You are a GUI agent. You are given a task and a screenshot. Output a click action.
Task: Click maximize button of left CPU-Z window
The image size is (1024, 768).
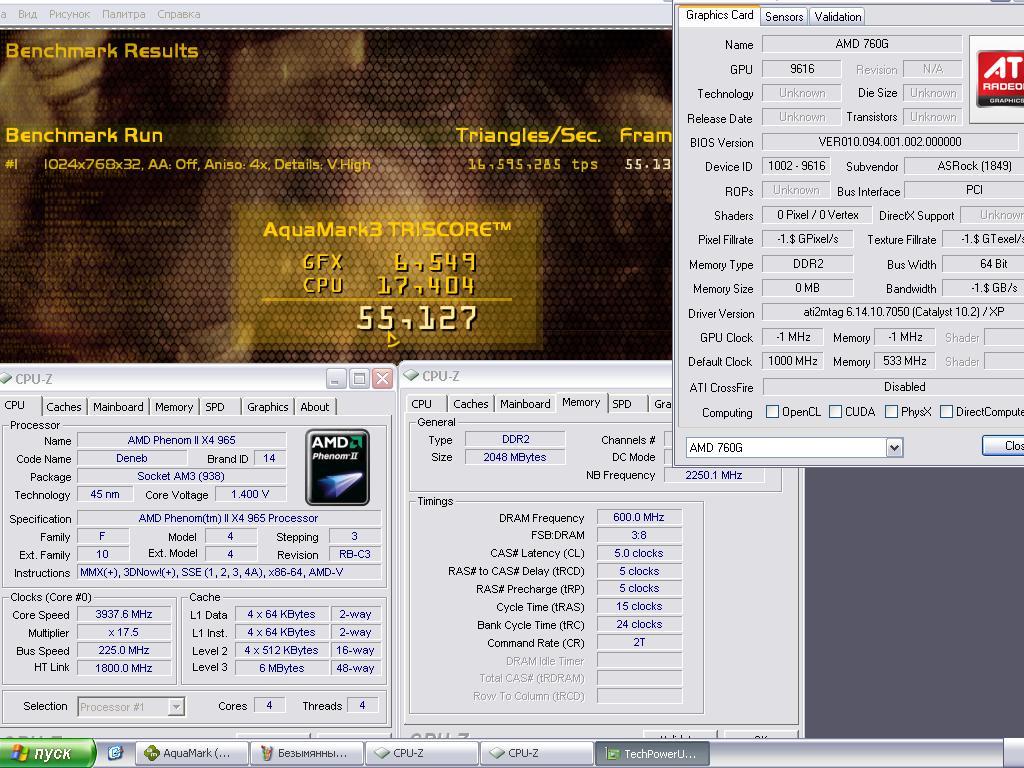pos(359,379)
